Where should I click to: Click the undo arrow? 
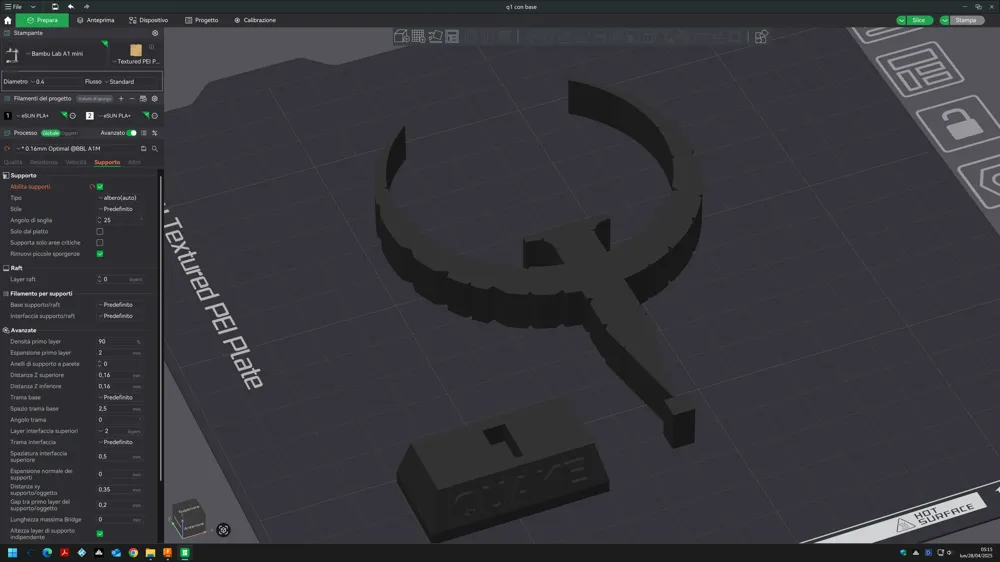(71, 6)
